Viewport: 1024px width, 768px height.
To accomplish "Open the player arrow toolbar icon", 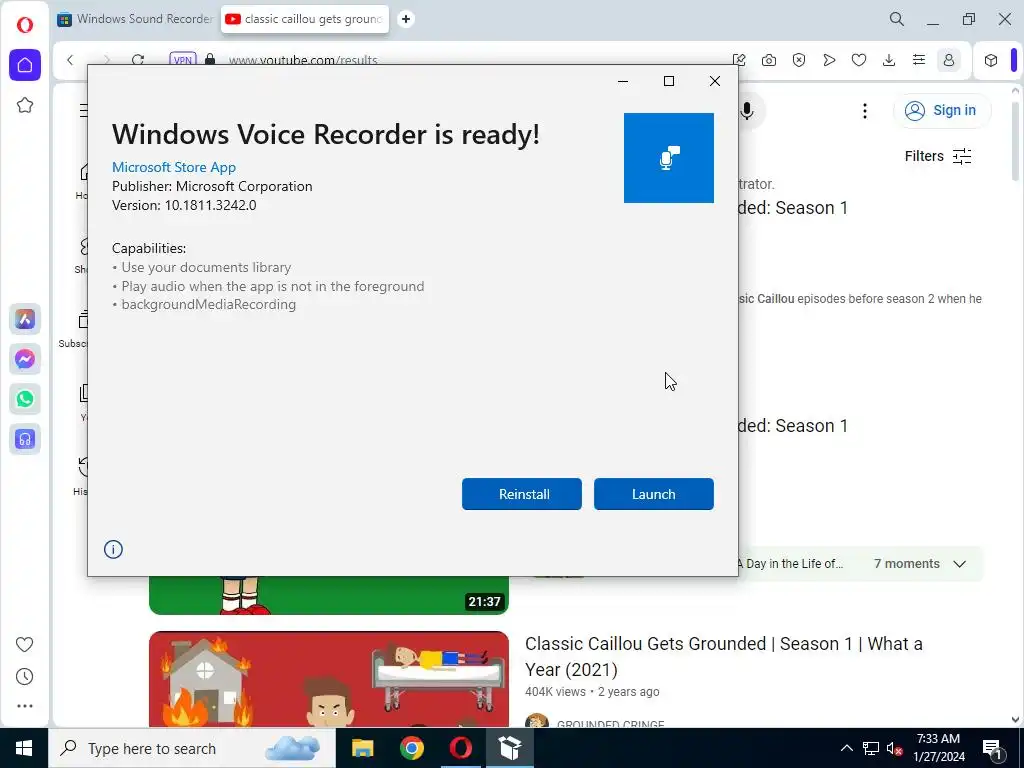I will coord(829,60).
